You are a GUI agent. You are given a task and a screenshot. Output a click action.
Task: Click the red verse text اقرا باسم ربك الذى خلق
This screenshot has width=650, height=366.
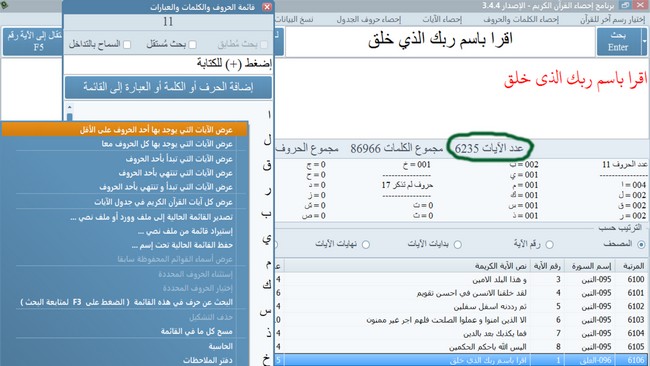point(575,79)
